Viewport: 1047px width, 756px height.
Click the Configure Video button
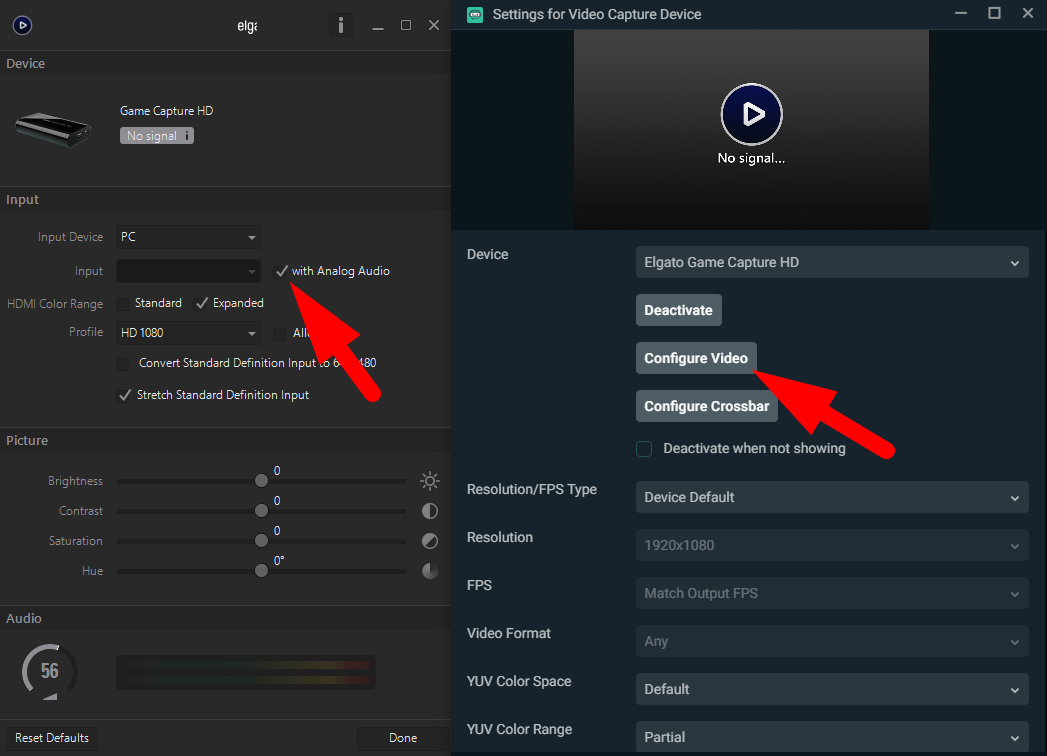tap(696, 359)
